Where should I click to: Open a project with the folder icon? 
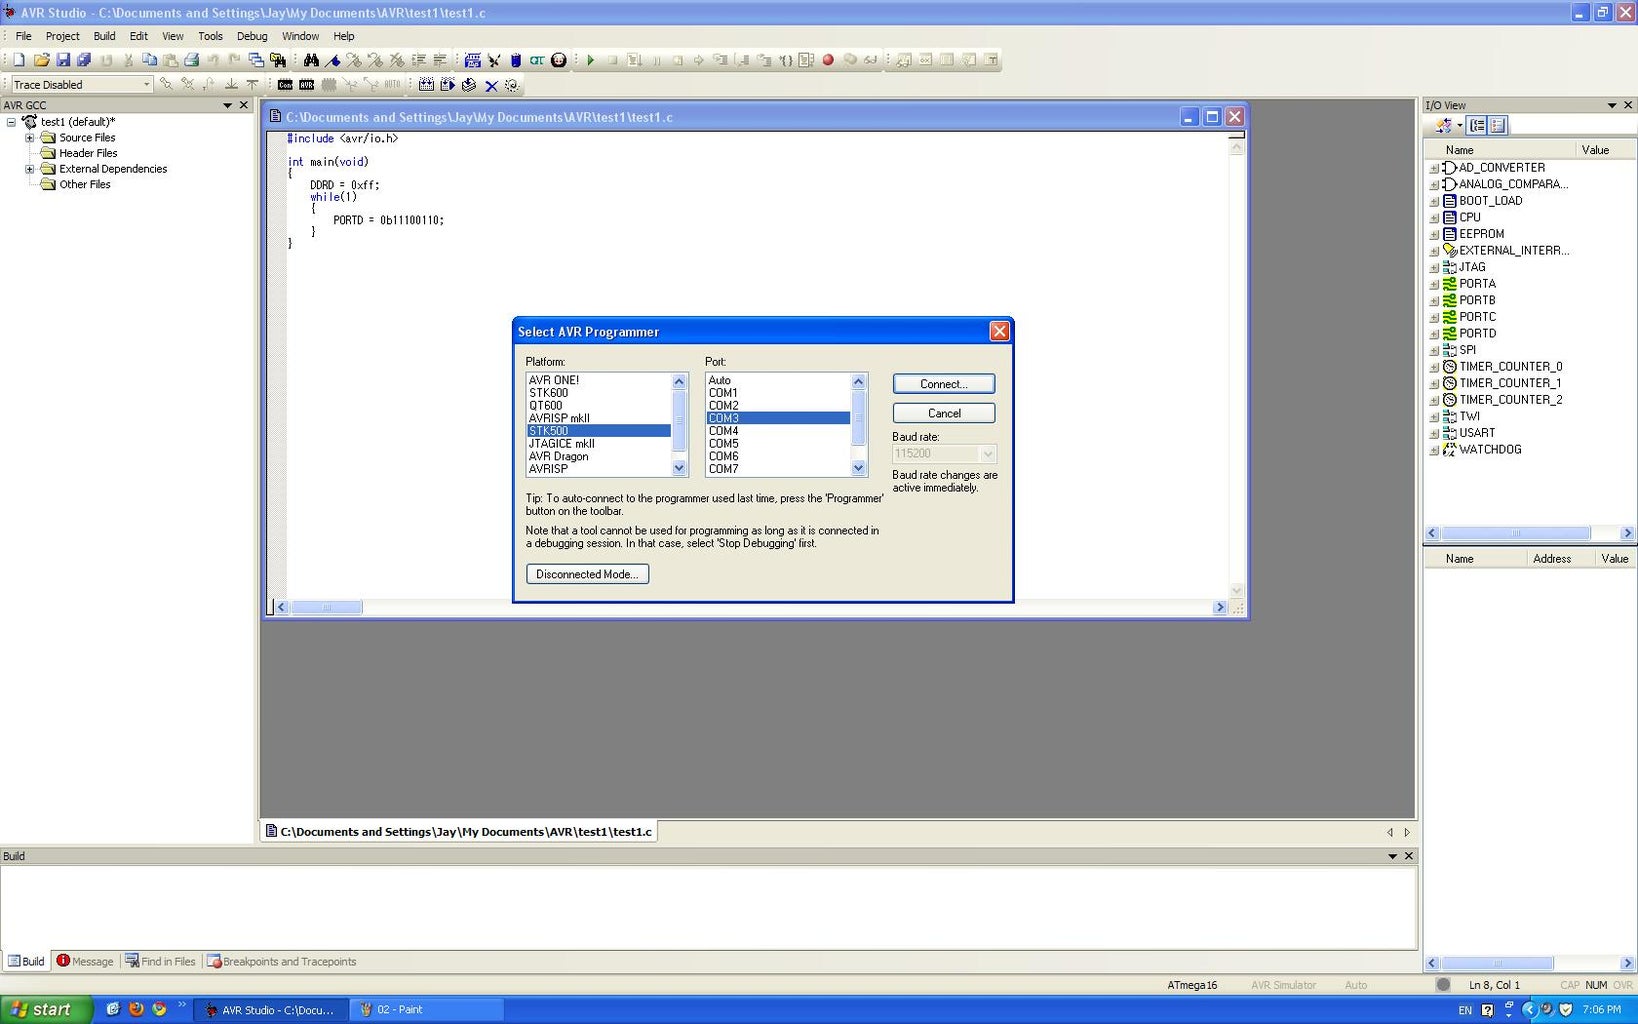(42, 60)
